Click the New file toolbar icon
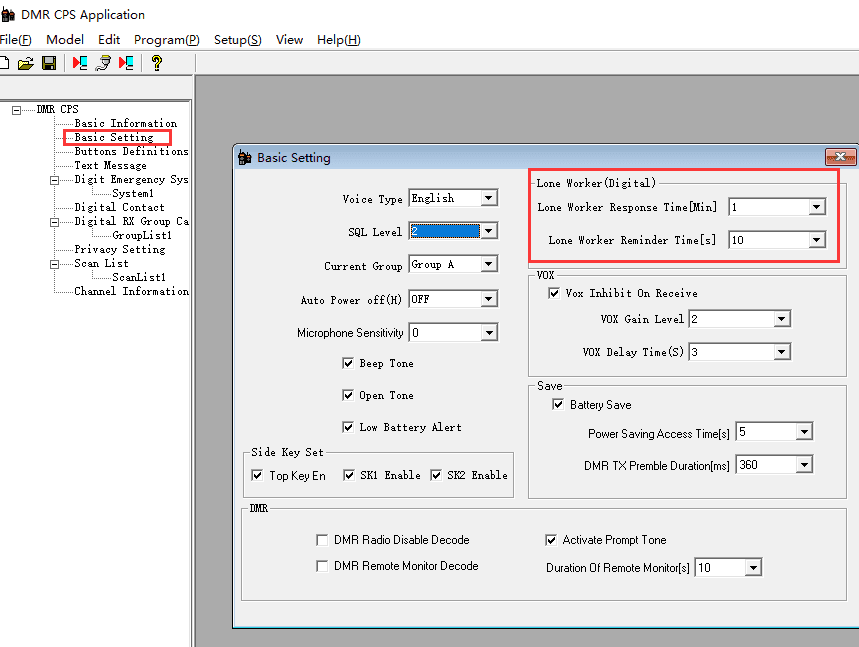 click(5, 63)
